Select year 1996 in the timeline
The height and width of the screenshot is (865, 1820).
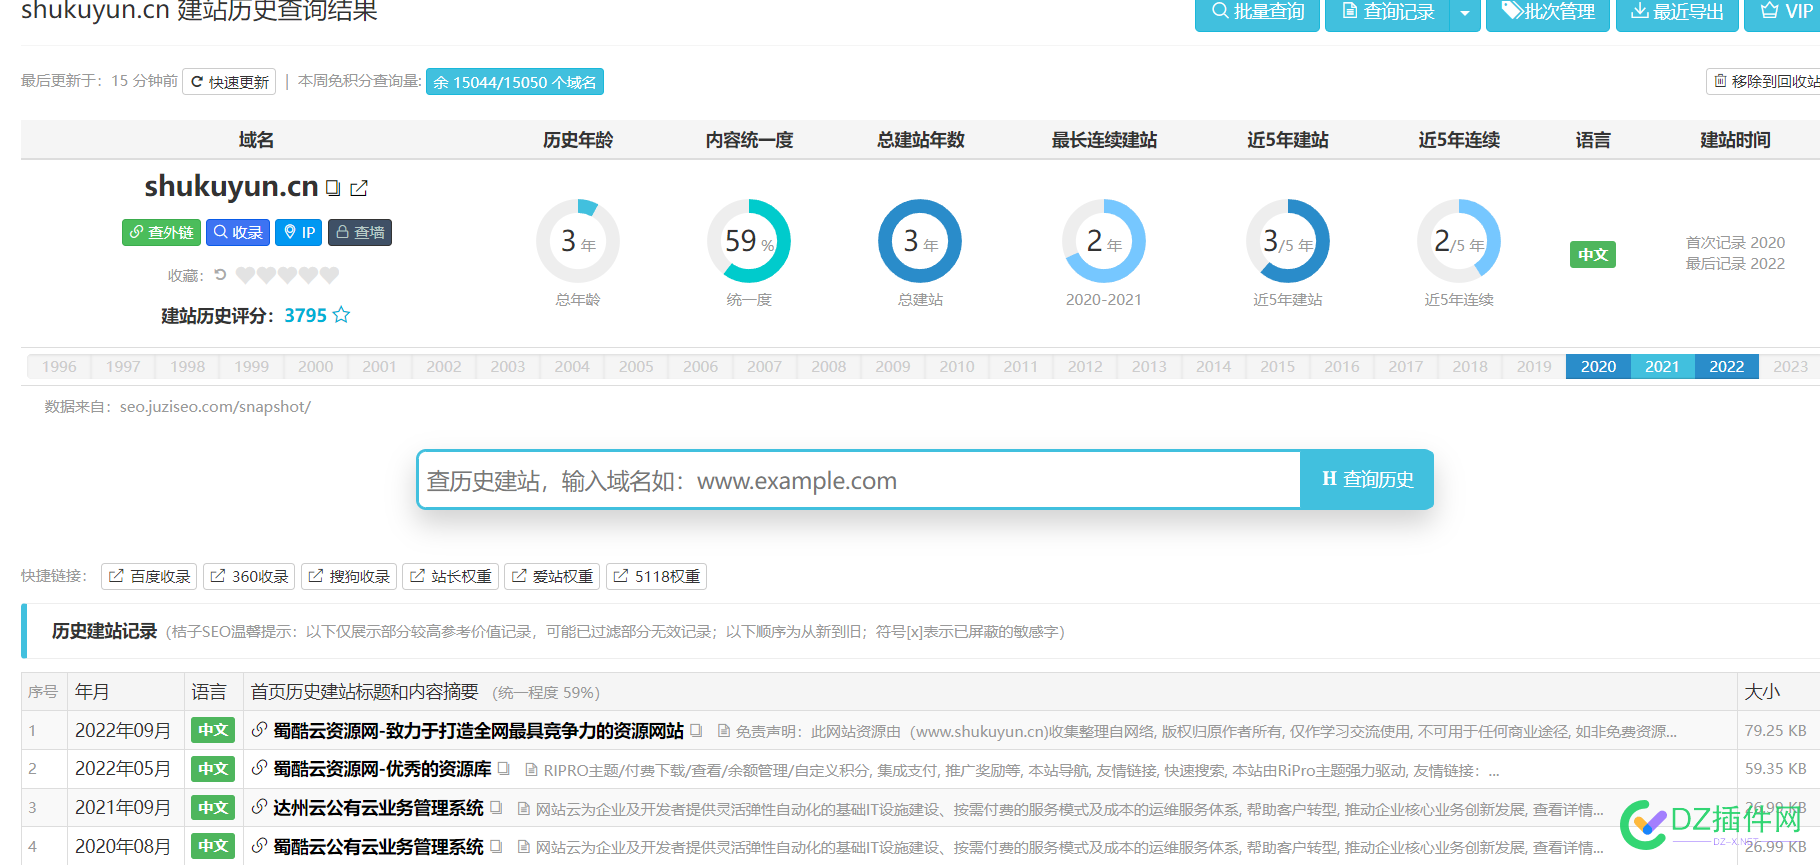point(59,367)
